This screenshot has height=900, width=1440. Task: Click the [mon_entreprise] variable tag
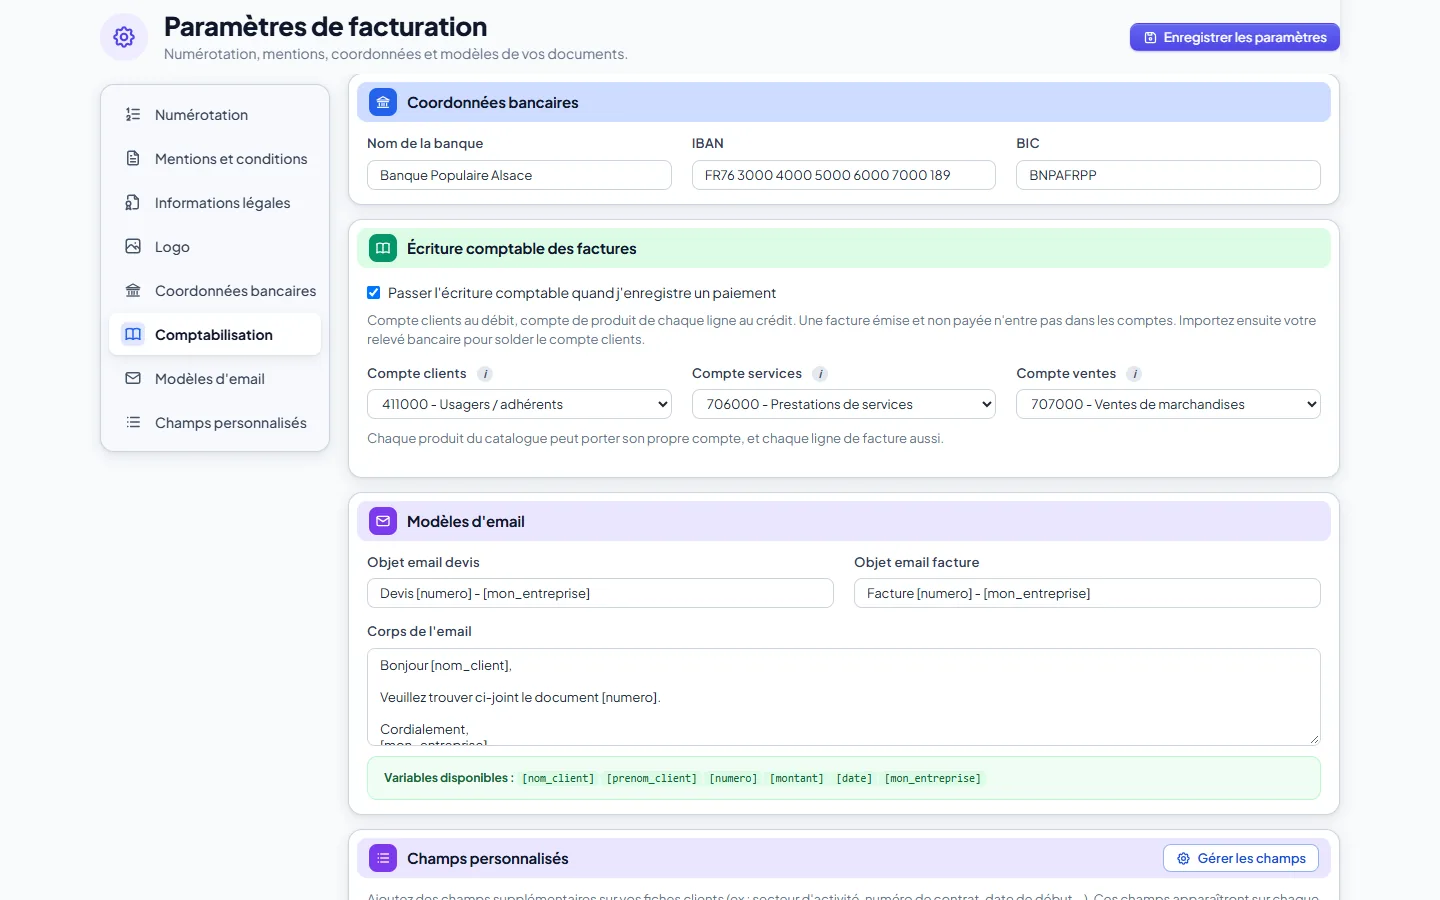click(933, 778)
